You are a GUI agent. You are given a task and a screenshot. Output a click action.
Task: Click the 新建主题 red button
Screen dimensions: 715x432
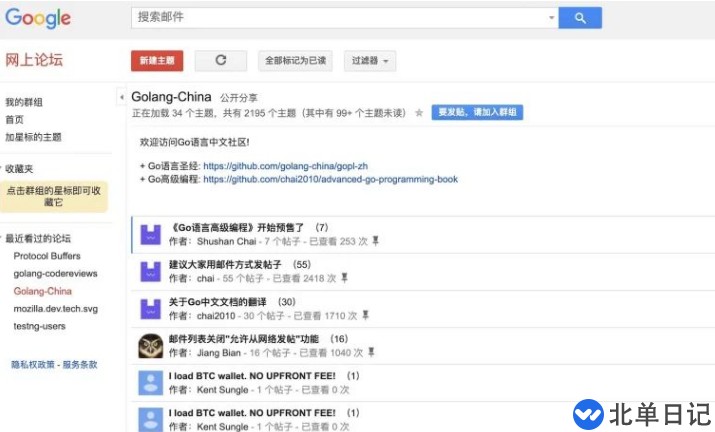click(x=157, y=61)
